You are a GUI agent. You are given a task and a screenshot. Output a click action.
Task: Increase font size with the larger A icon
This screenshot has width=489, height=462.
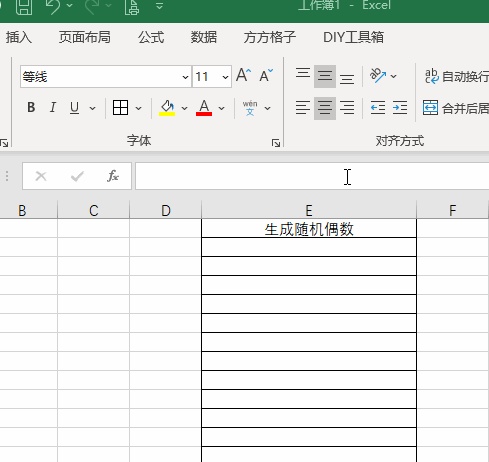click(244, 75)
